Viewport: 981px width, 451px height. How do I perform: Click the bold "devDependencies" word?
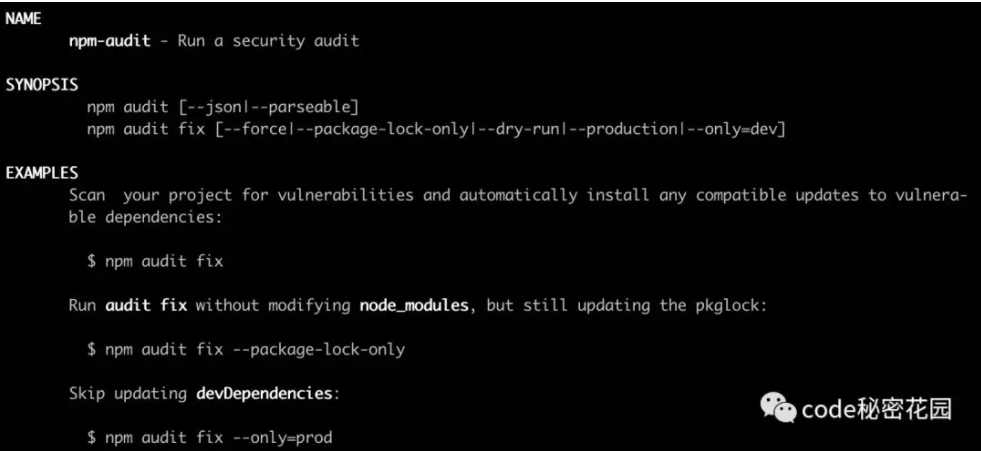(x=264, y=393)
